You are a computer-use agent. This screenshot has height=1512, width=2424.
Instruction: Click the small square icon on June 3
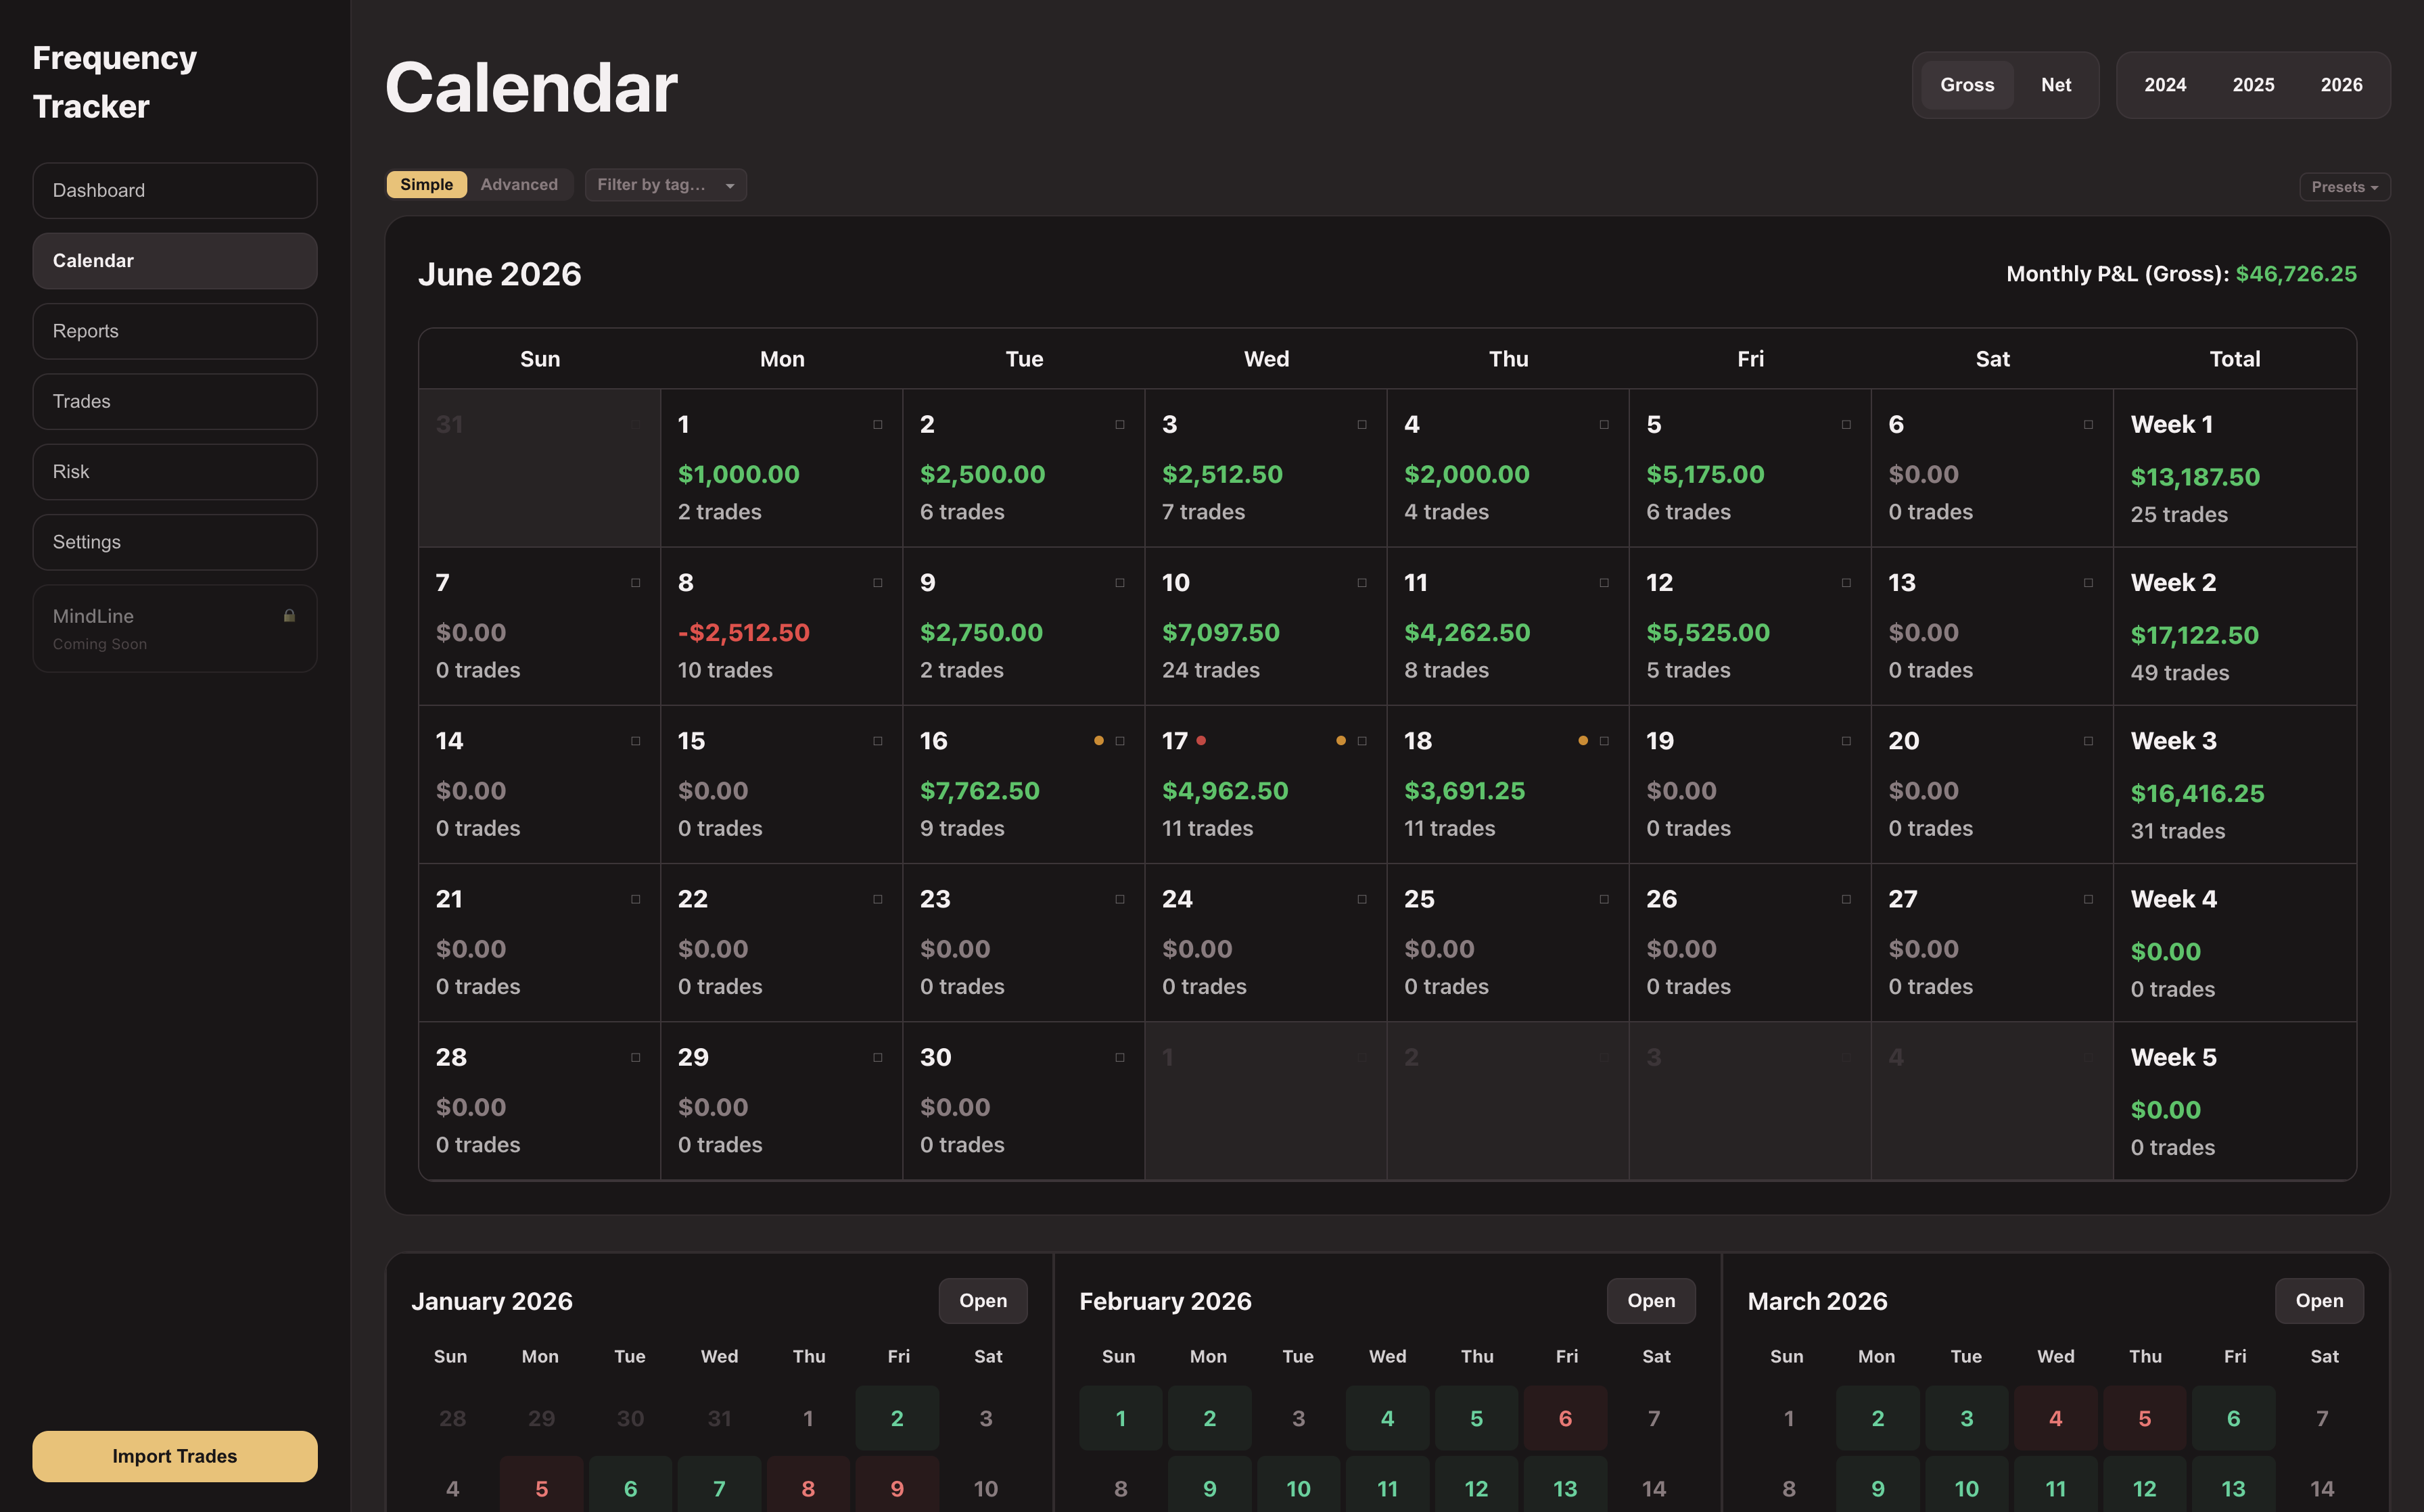tap(1362, 425)
